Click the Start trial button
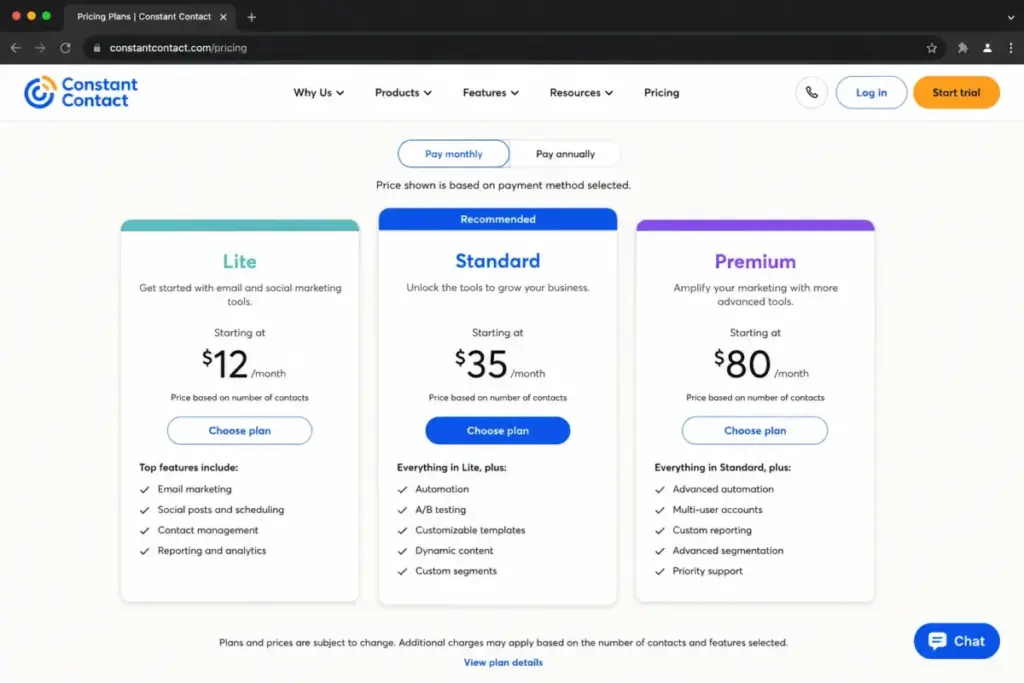 (x=956, y=92)
